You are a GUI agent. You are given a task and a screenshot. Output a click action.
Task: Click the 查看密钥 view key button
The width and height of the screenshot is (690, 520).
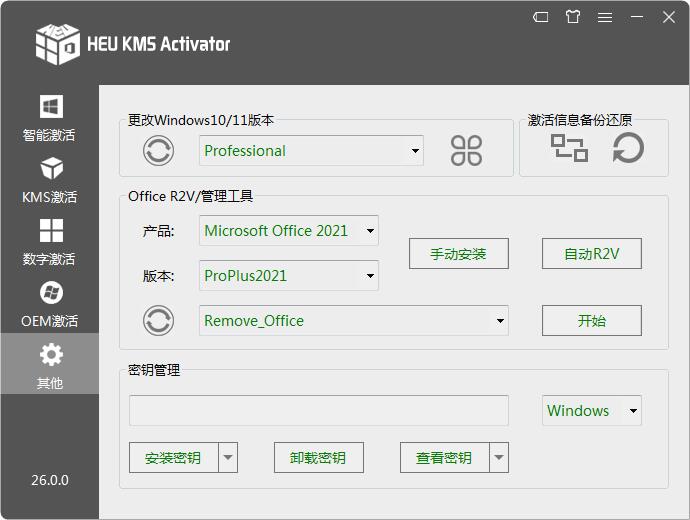pos(445,458)
